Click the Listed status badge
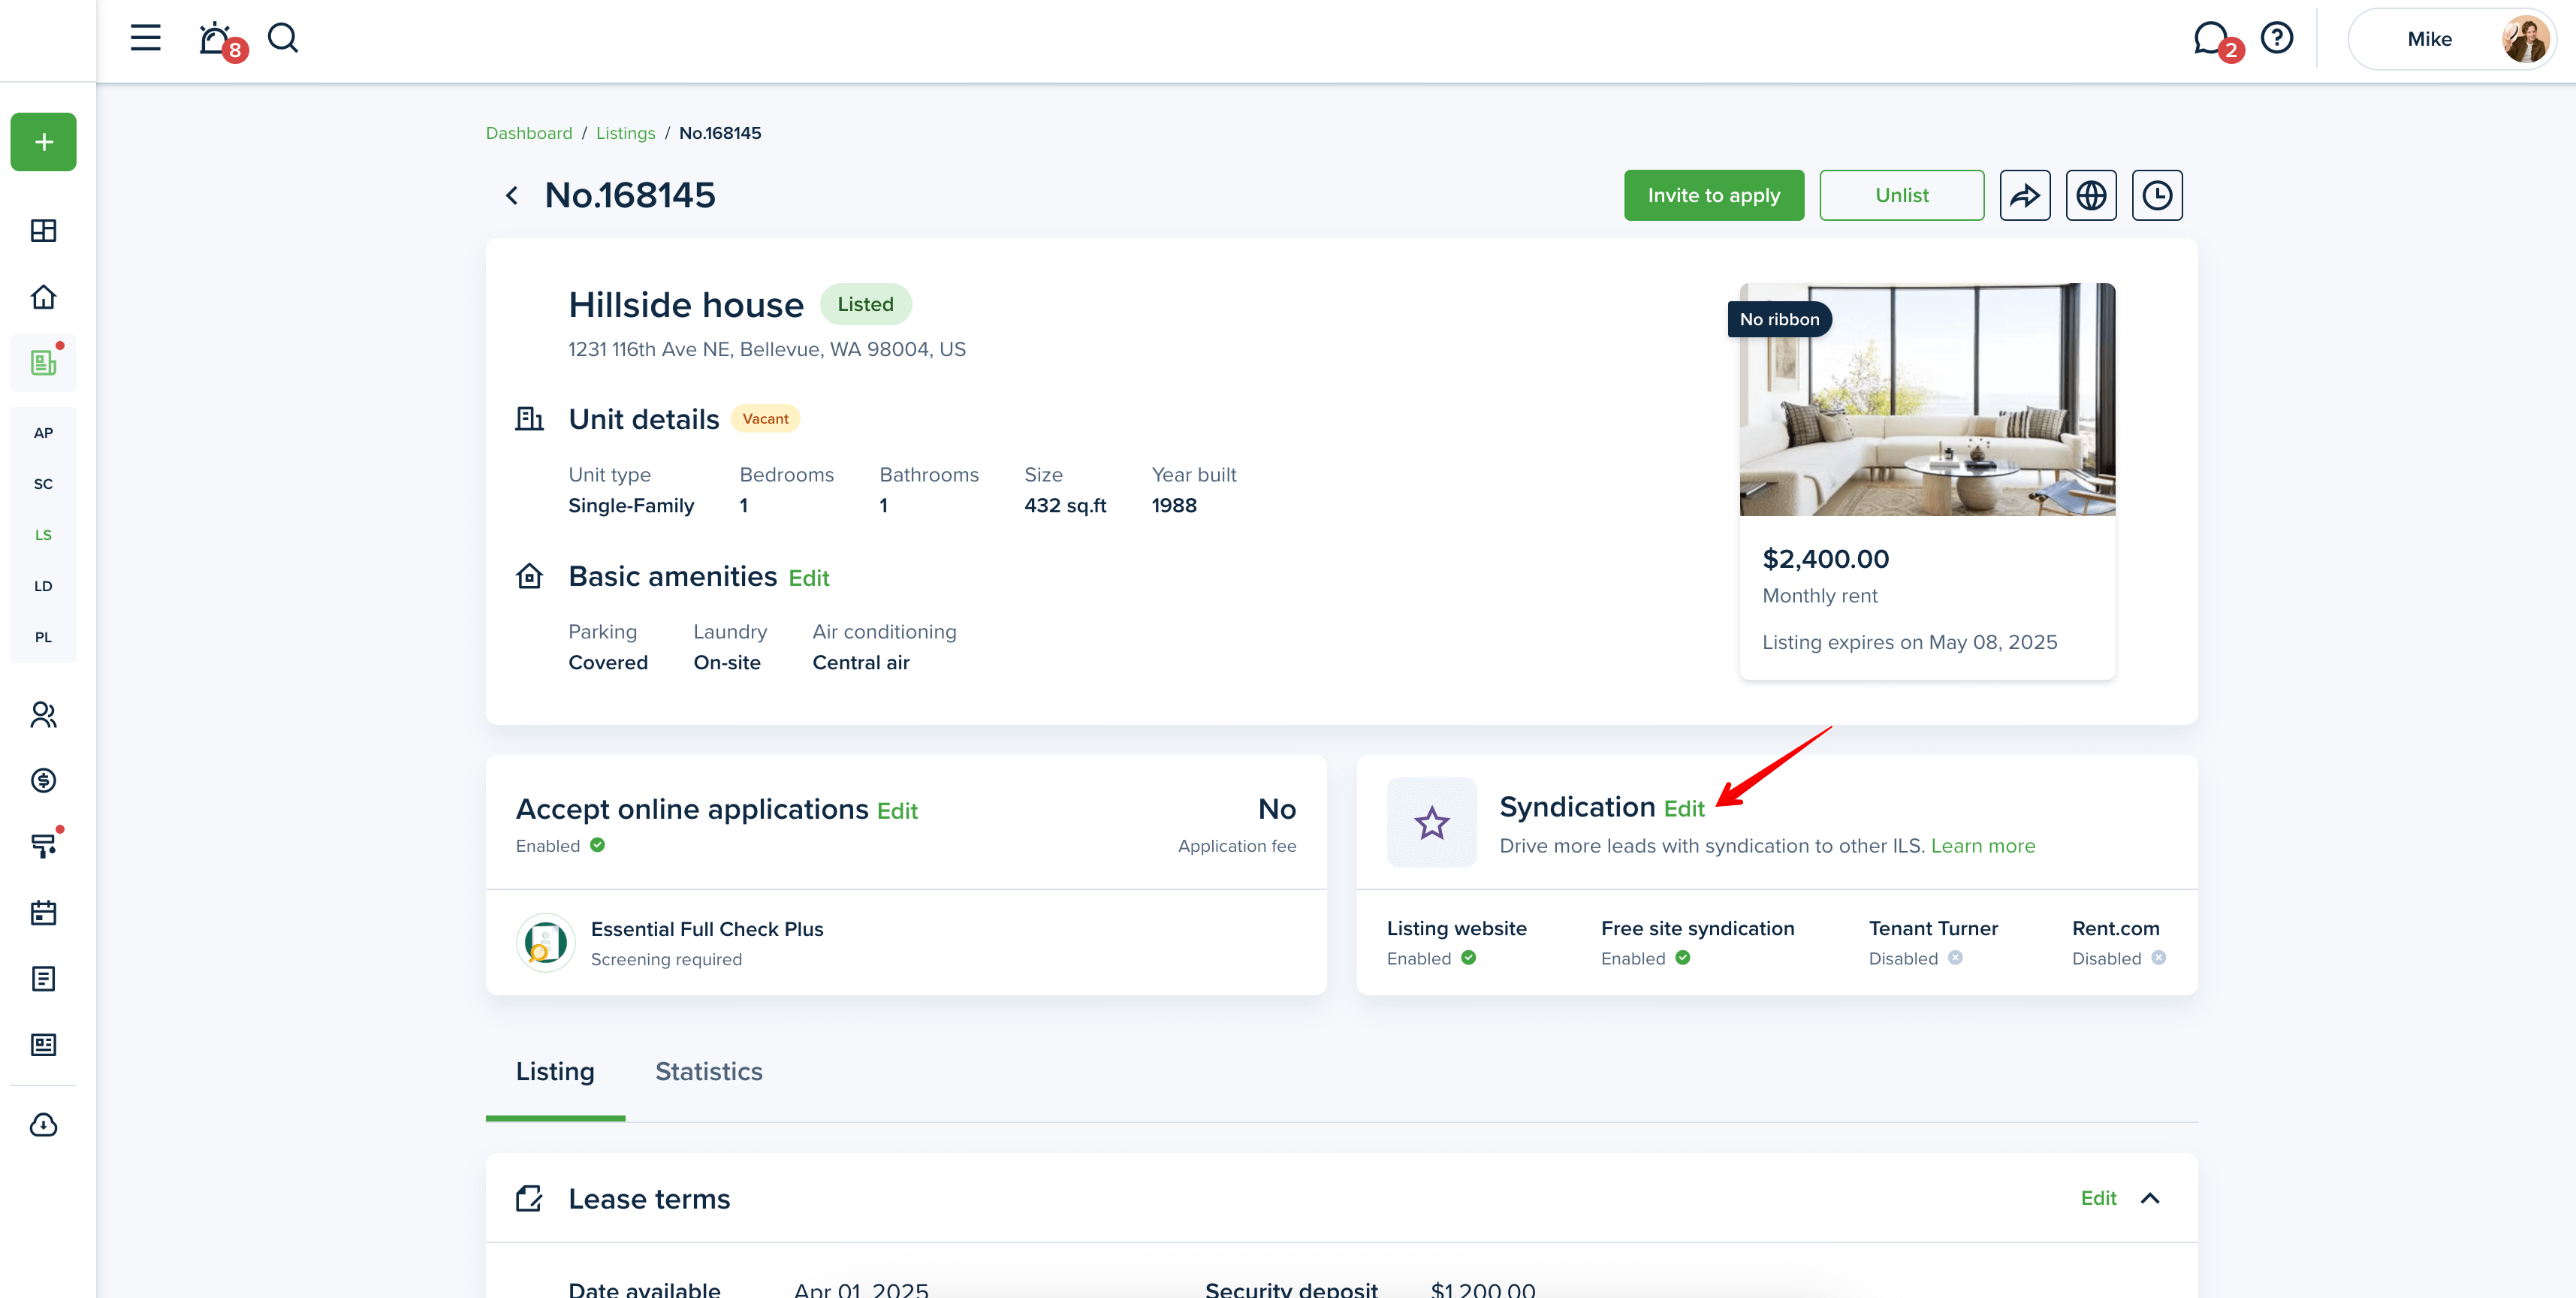Viewport: 2576px width, 1298px height. coord(866,304)
